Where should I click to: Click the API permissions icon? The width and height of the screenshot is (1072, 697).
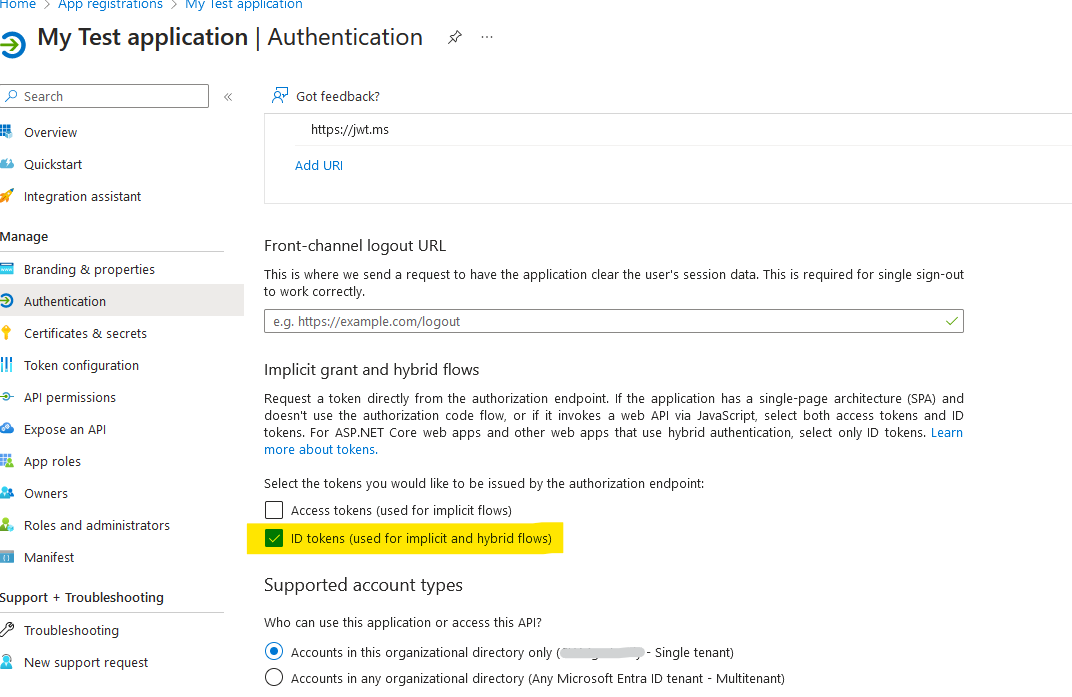coord(6,397)
